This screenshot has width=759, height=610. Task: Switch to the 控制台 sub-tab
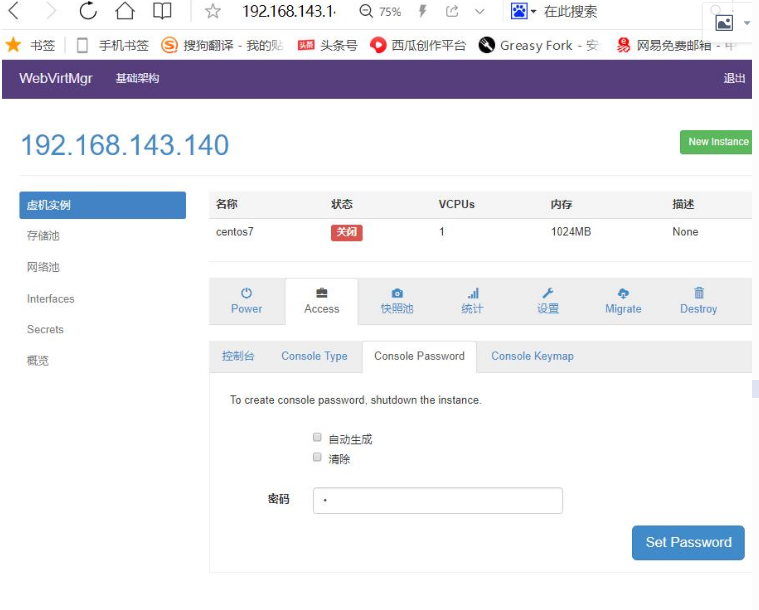coord(238,356)
